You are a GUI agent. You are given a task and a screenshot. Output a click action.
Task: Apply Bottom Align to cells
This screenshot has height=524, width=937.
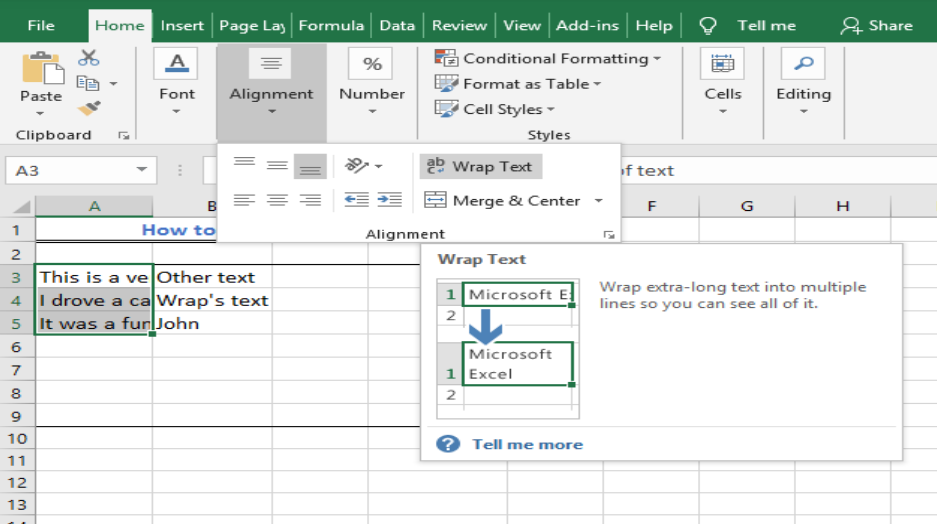point(310,167)
